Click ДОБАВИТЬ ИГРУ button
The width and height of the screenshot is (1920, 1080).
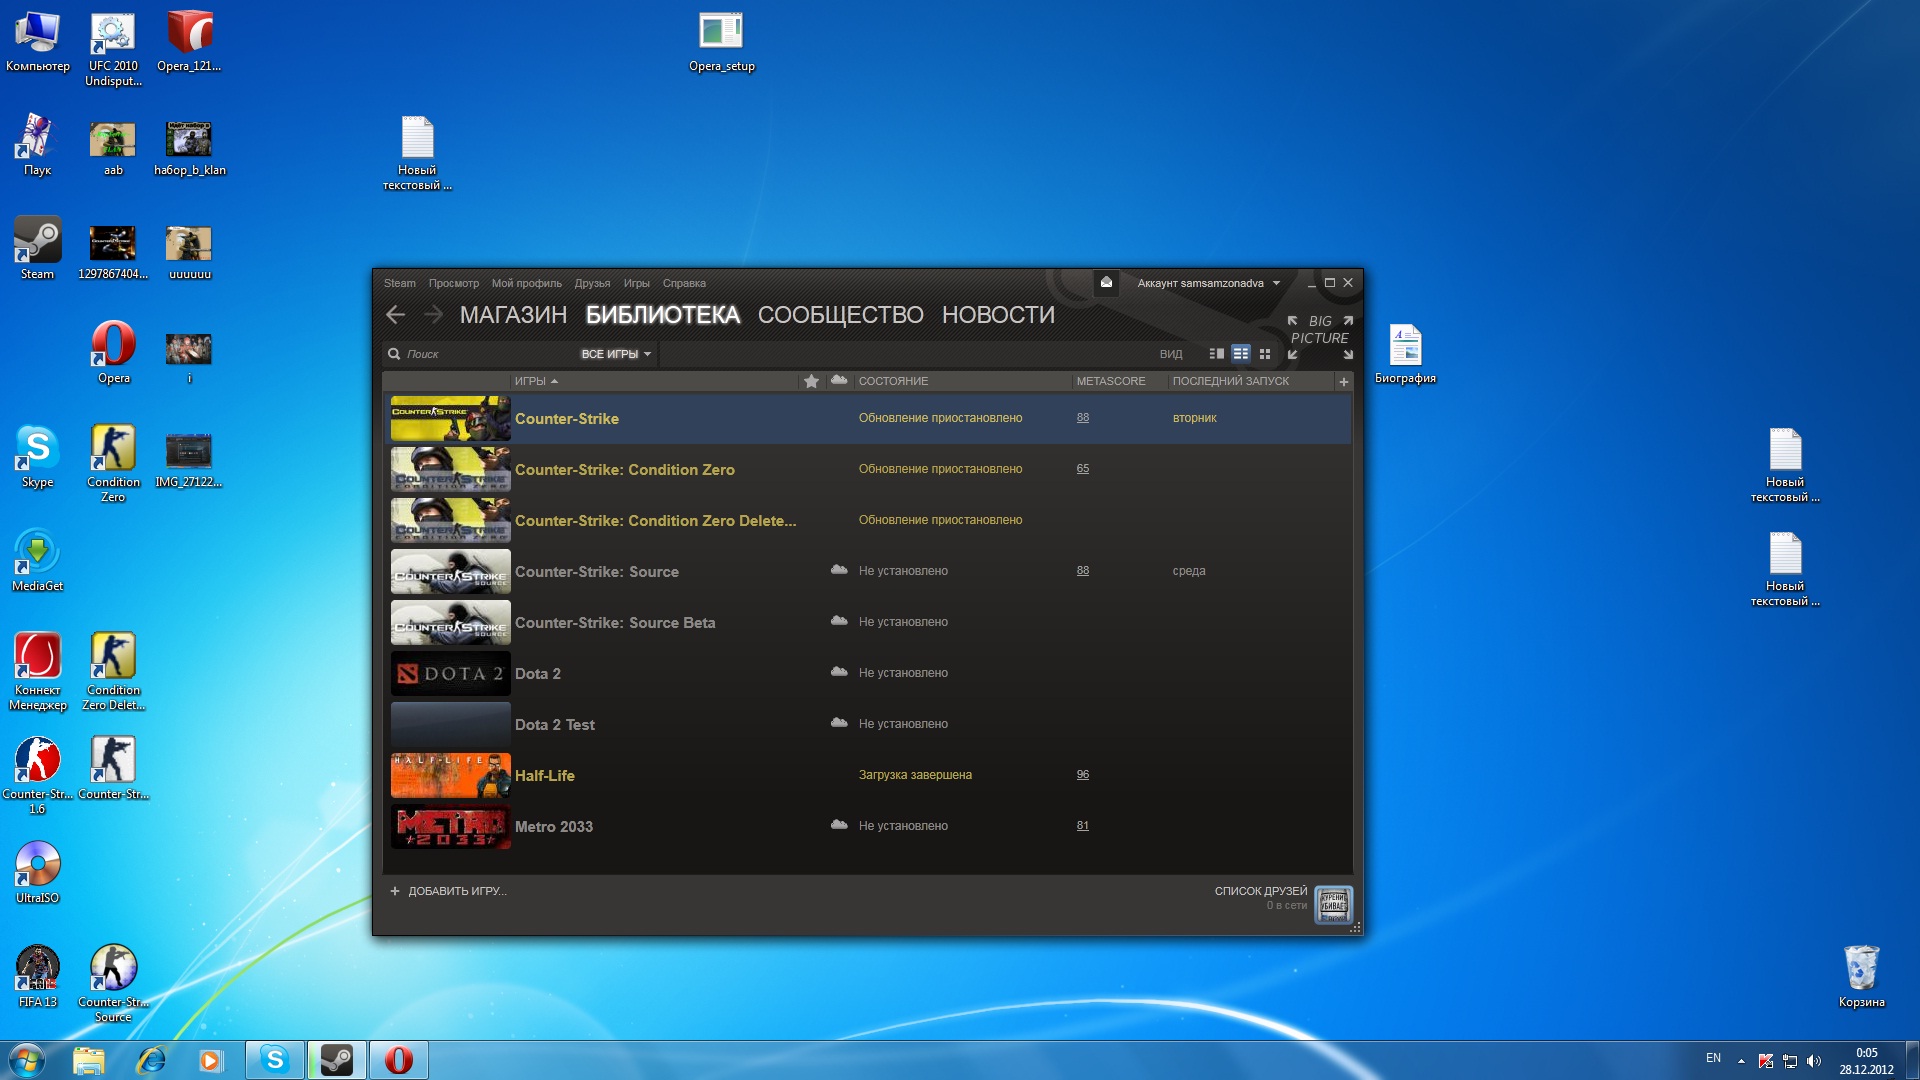(448, 891)
